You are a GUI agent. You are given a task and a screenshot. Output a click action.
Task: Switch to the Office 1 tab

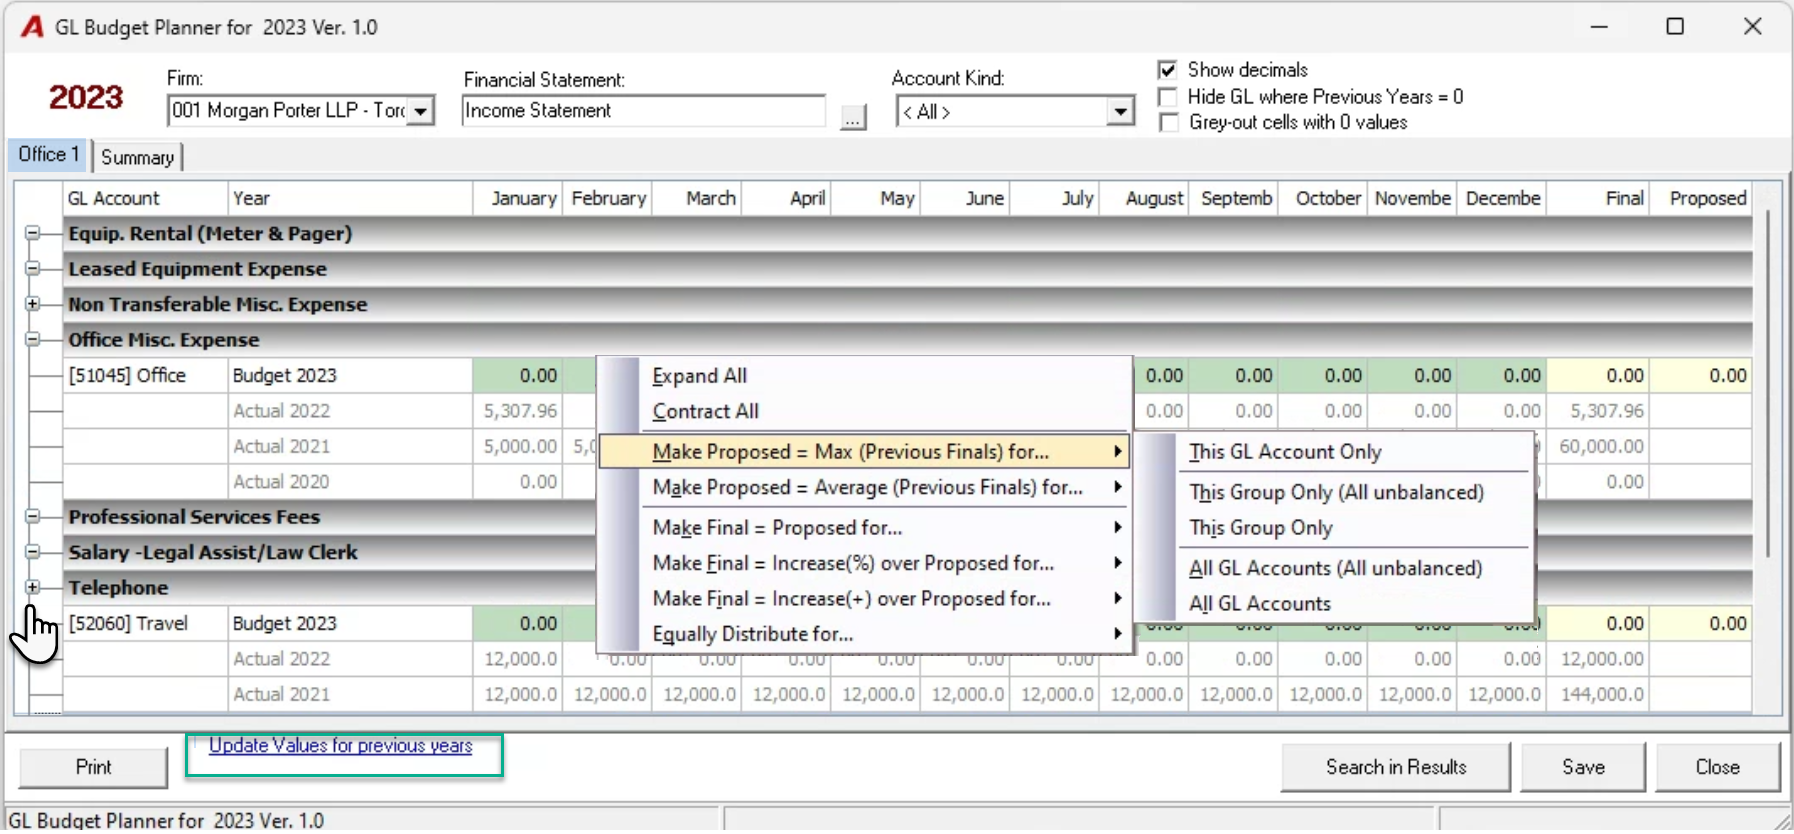point(48,155)
